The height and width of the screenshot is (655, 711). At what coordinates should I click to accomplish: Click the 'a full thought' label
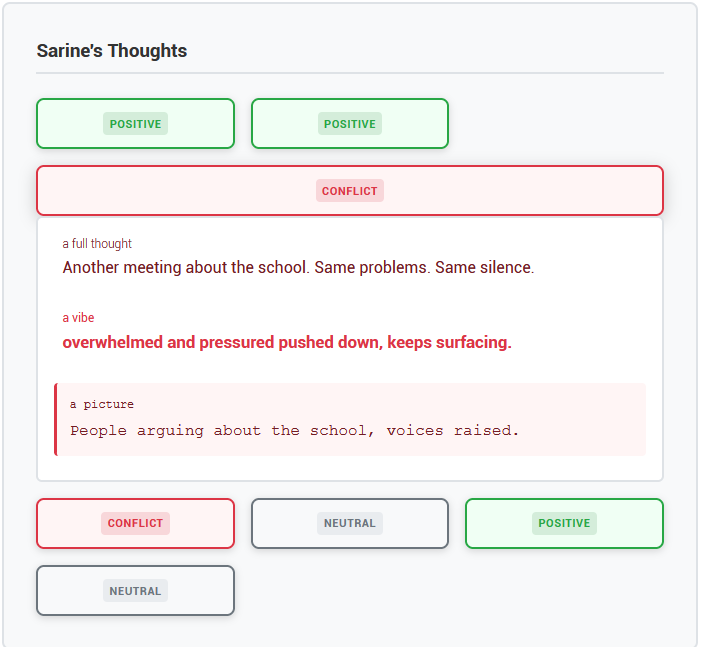coord(97,244)
